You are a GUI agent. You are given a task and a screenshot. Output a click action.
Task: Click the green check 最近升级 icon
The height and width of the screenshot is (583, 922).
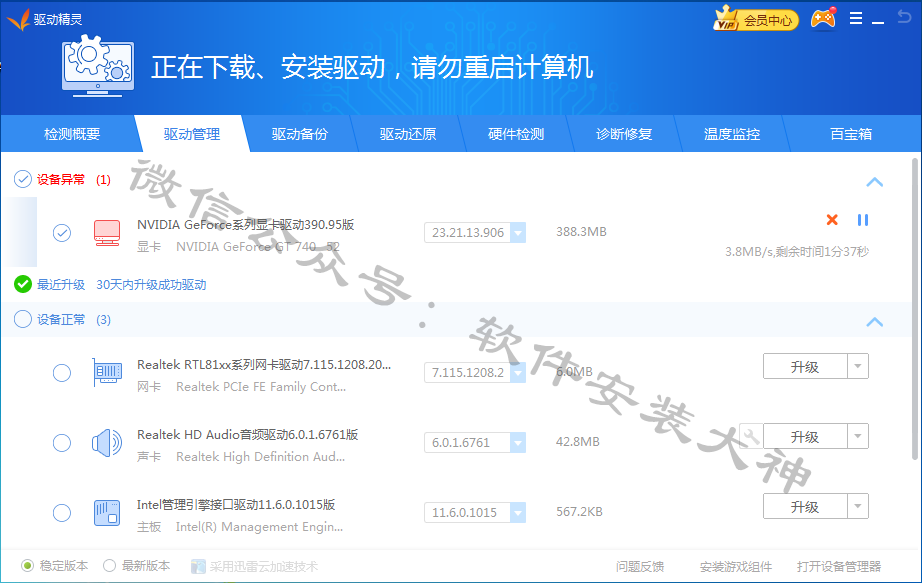[23, 284]
